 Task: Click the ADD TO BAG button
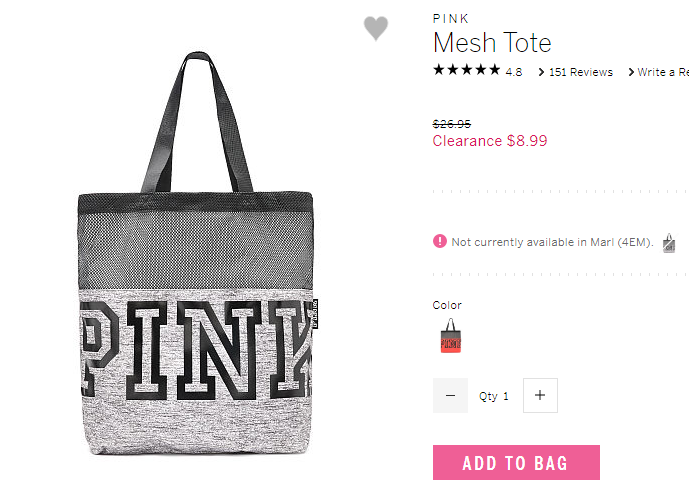pyautogui.click(x=516, y=463)
